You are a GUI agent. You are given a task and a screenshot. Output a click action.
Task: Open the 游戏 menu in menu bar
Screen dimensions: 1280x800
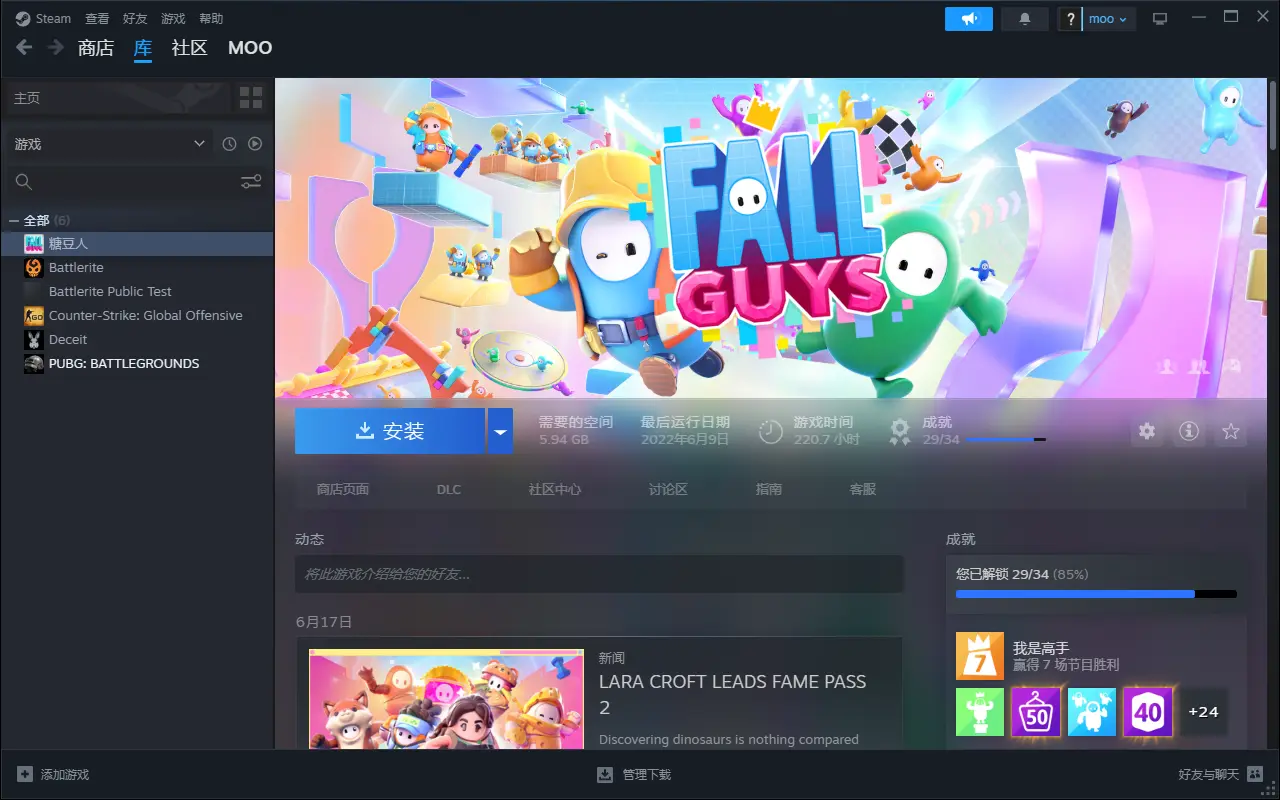173,19
